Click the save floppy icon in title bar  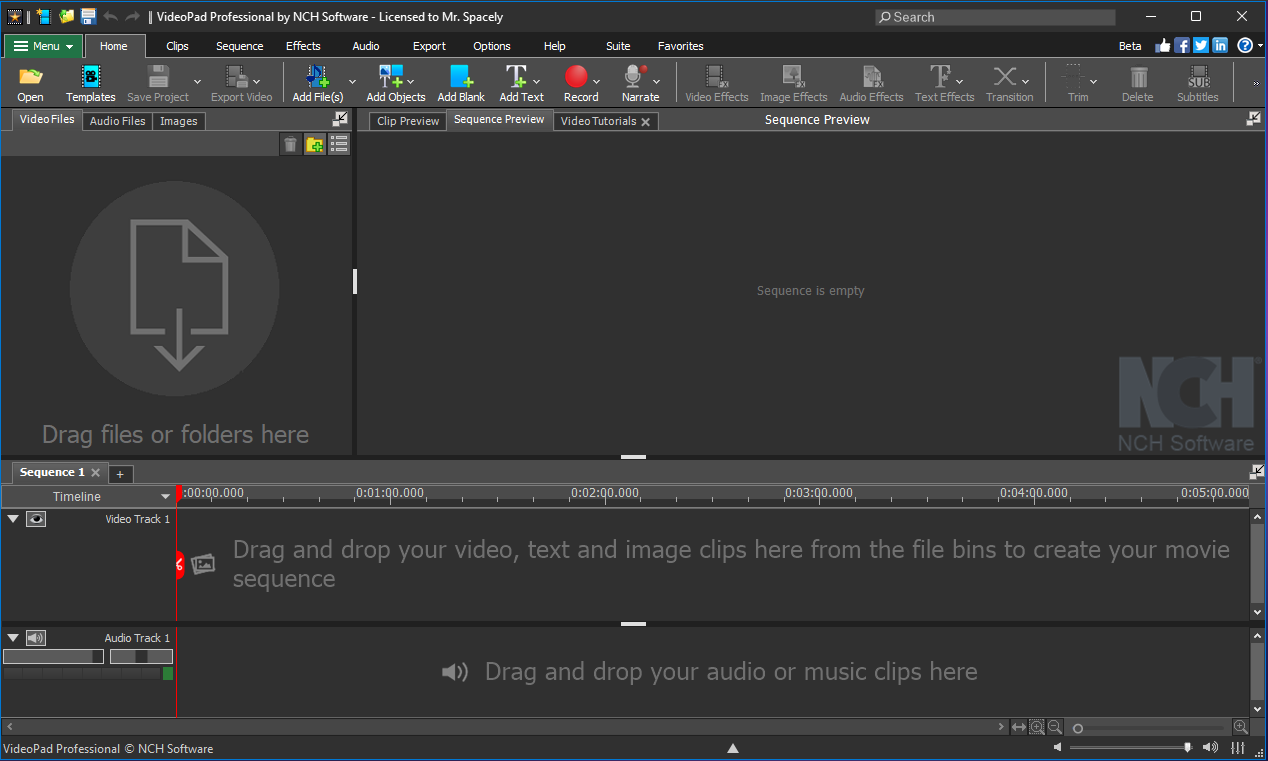coord(88,16)
